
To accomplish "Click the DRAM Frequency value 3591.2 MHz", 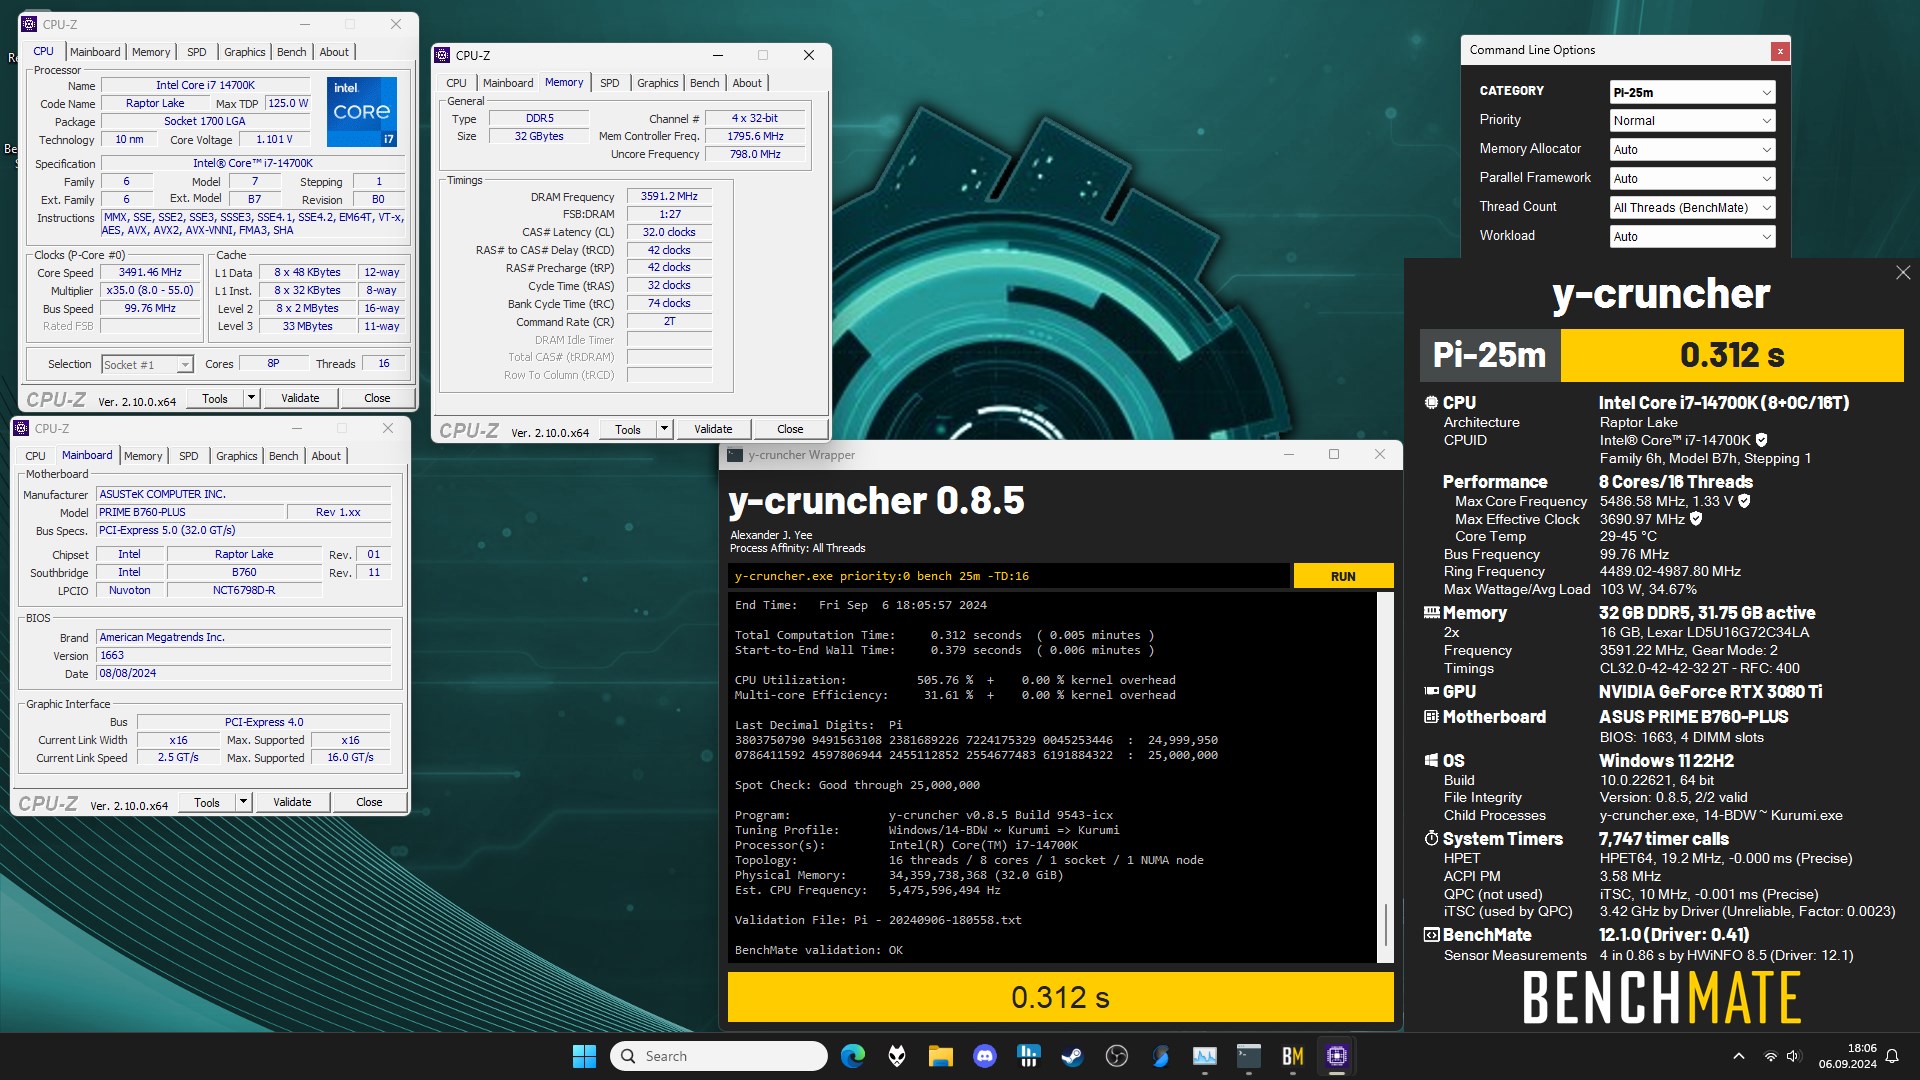I will point(669,196).
